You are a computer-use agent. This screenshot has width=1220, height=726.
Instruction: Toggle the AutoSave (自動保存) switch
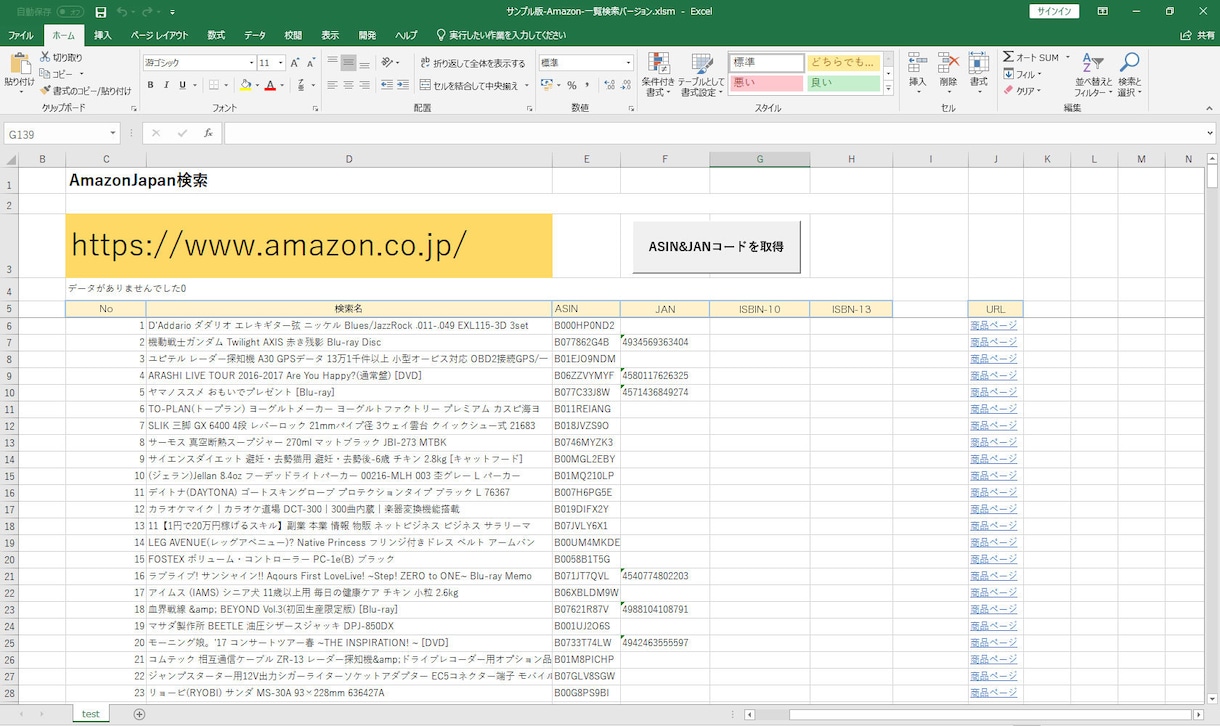coord(69,12)
